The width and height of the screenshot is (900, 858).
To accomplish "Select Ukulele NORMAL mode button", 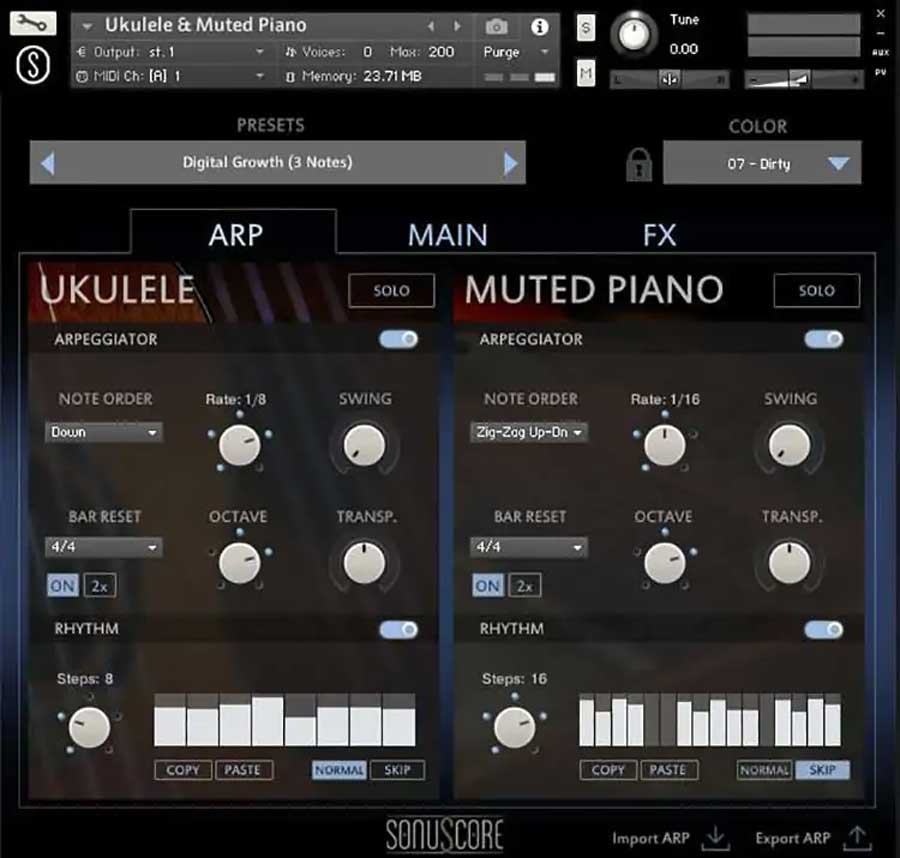I will pos(339,770).
